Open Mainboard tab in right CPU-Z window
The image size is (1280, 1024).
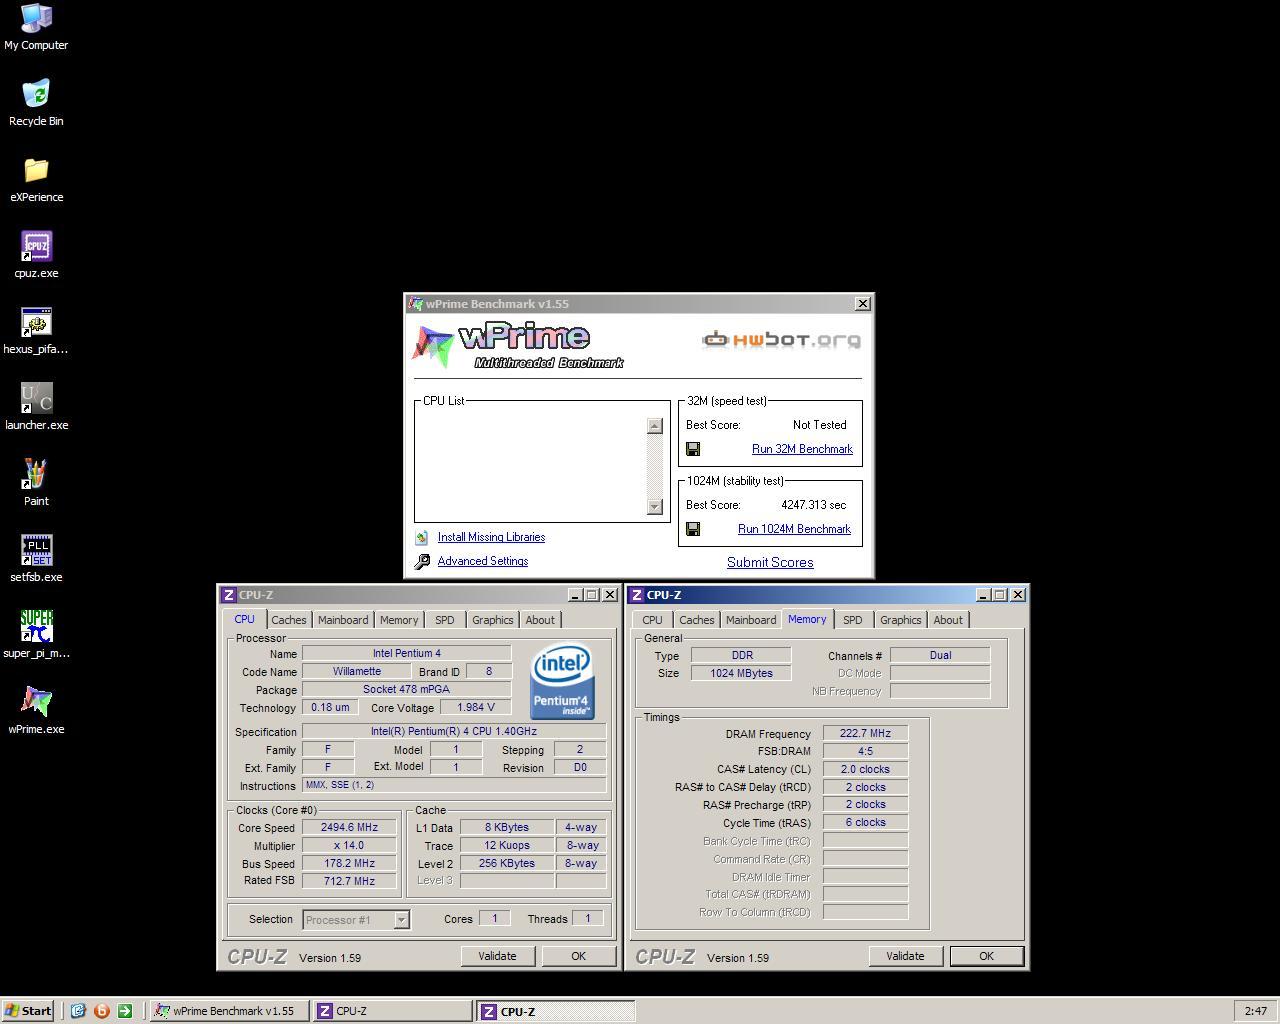tap(751, 620)
